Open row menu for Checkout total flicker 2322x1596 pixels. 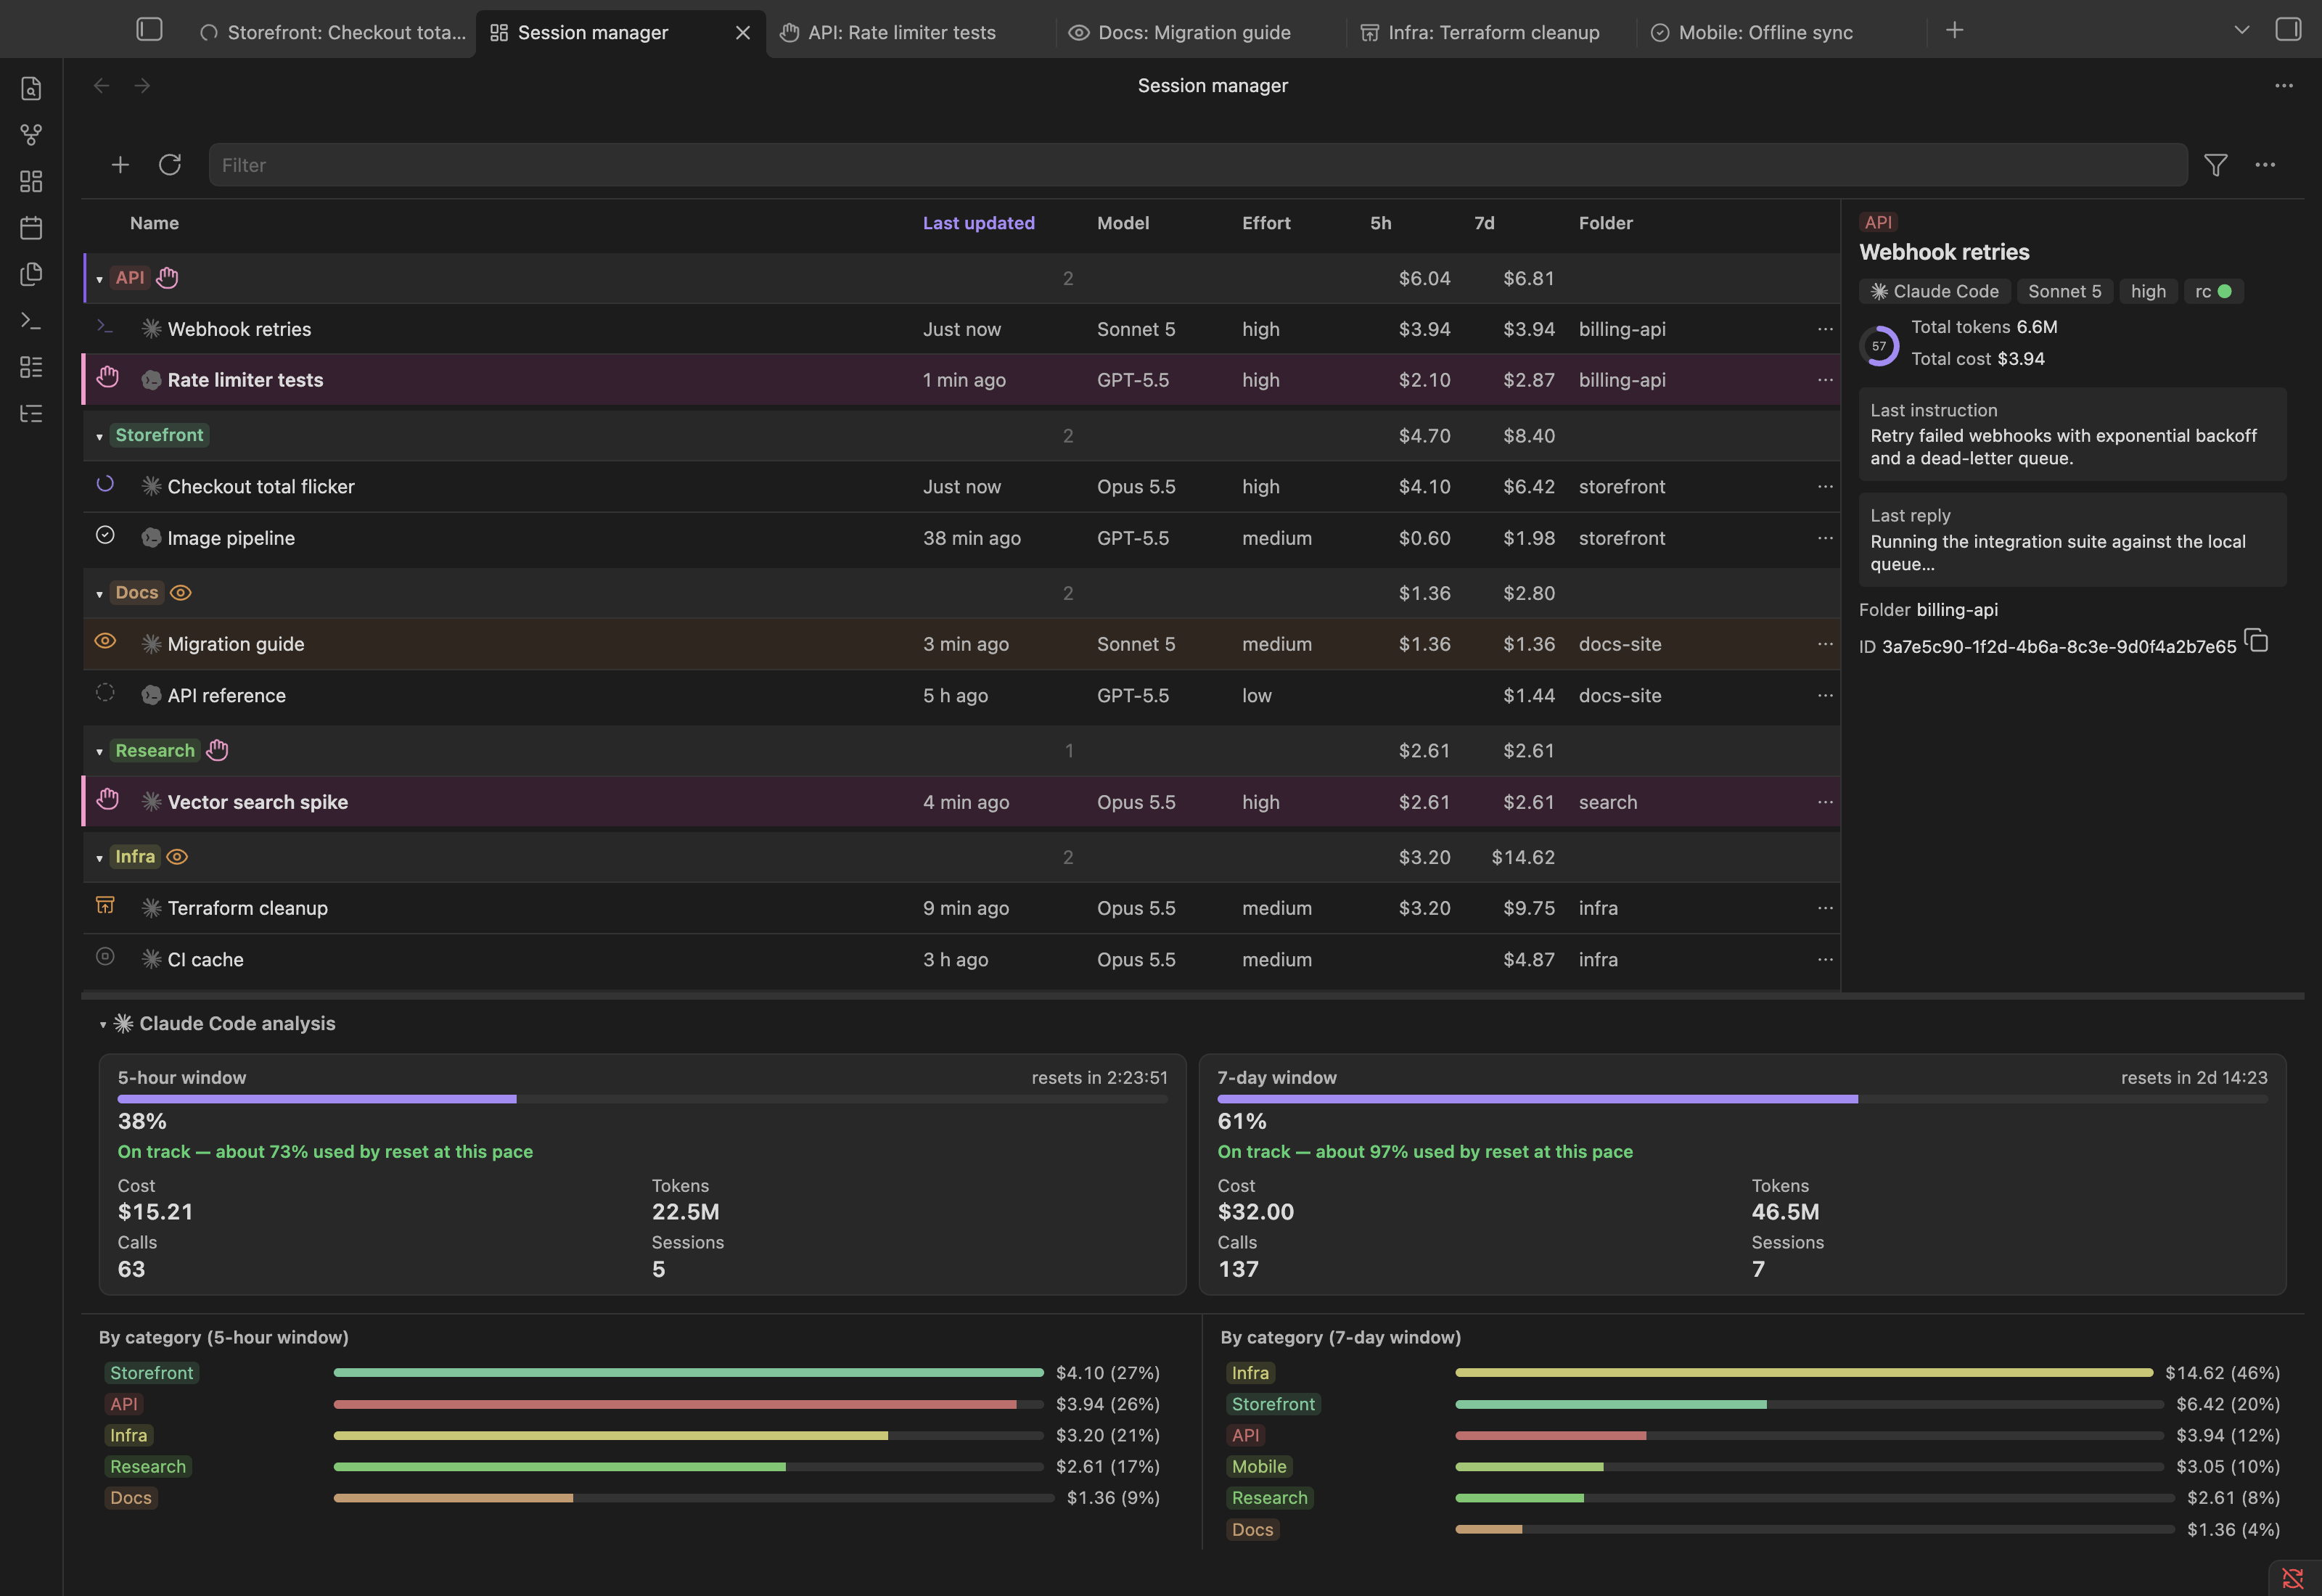point(1825,486)
